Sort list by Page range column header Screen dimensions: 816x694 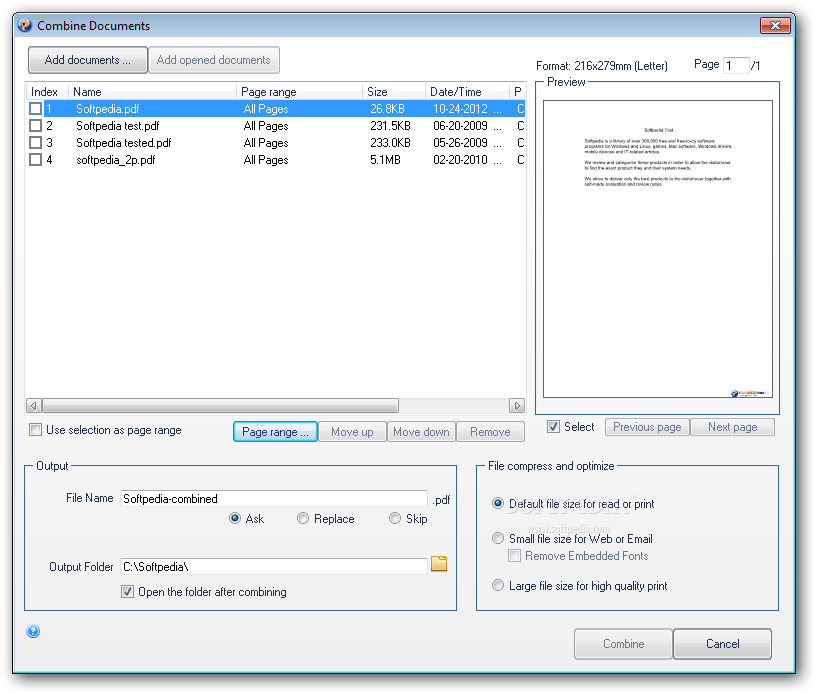pos(300,92)
